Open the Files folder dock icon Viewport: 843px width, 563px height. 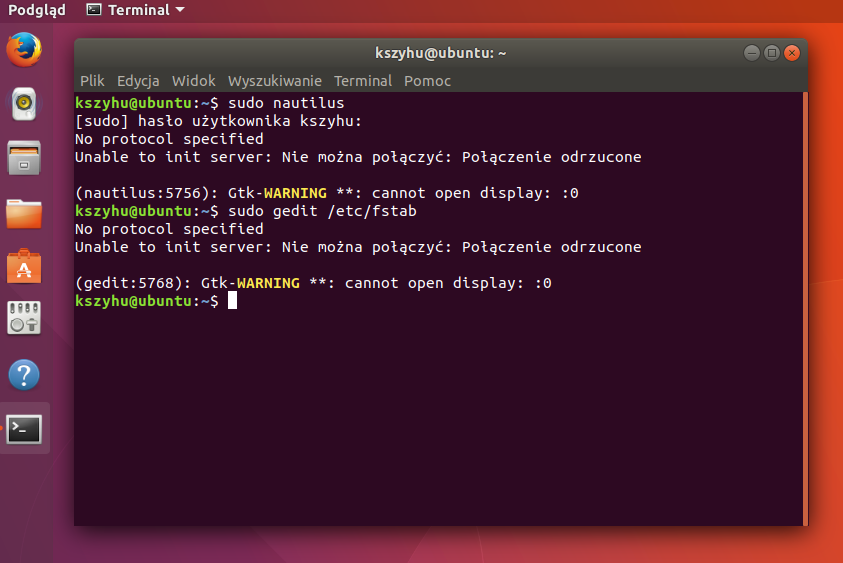click(x=24, y=213)
